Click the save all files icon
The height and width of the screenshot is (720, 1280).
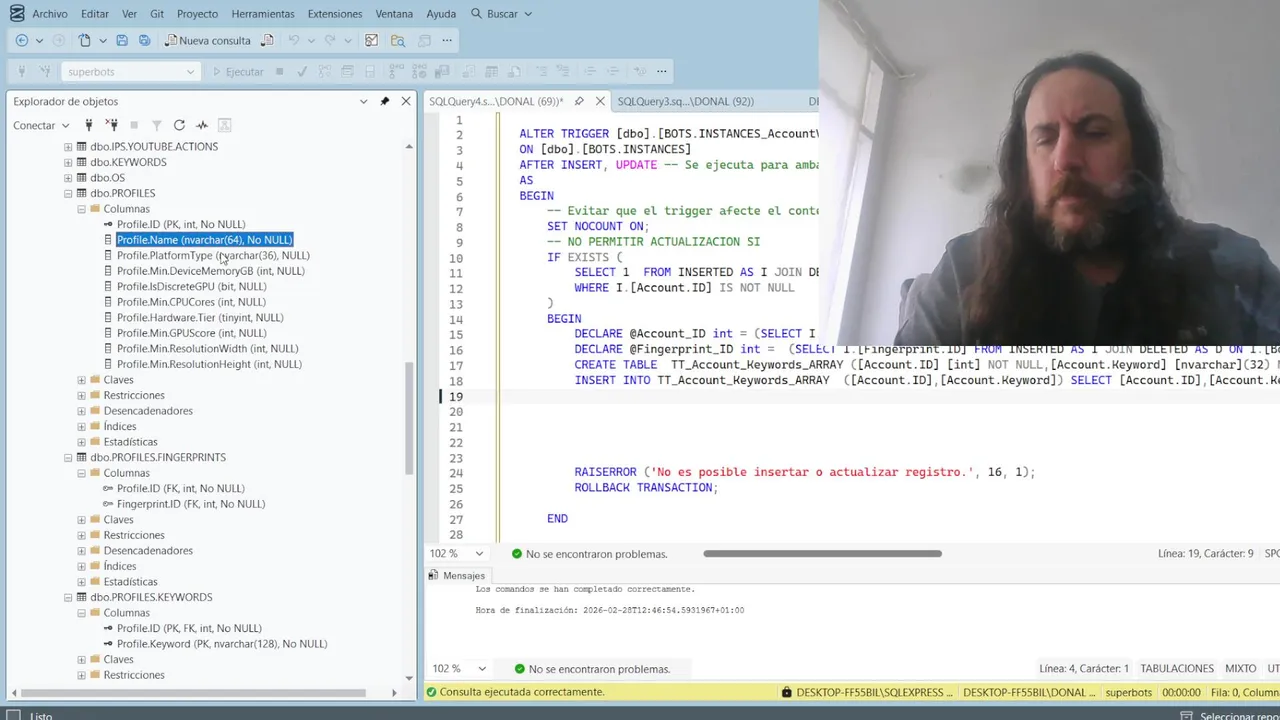point(145,40)
